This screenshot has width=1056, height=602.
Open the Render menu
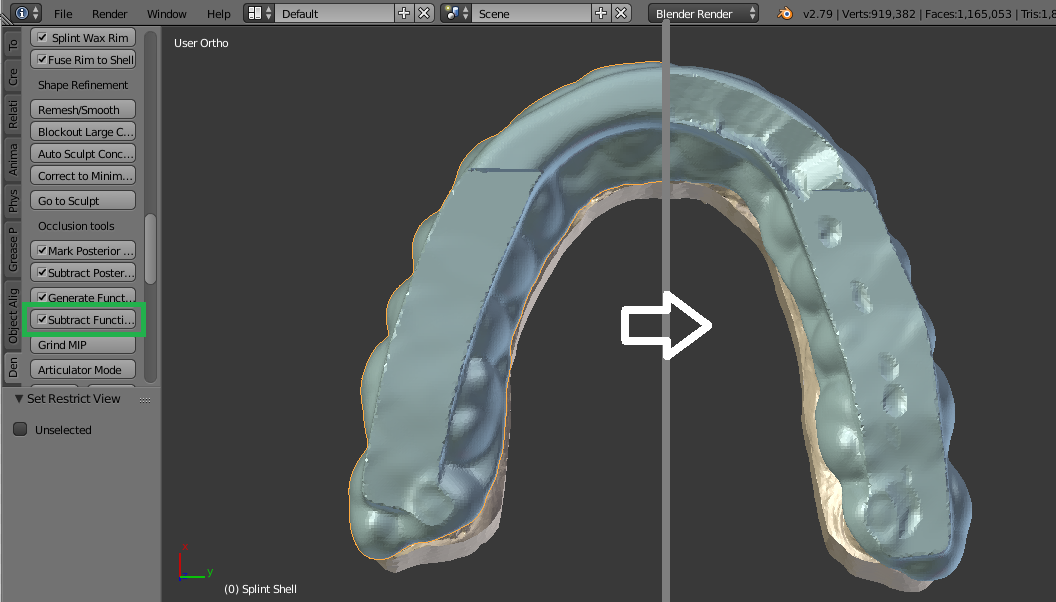(109, 13)
